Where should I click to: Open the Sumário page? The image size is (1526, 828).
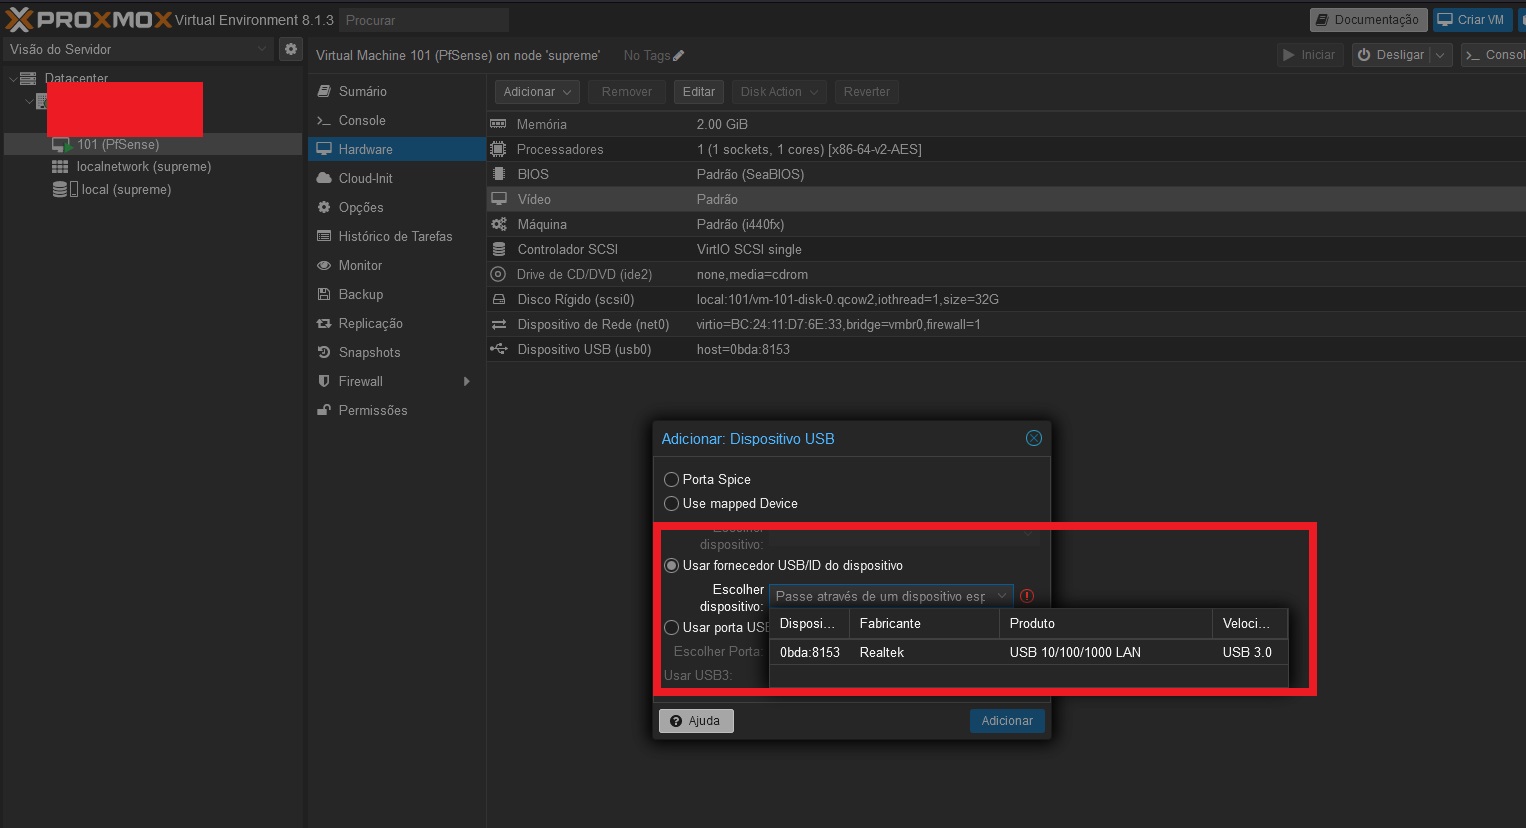click(396, 91)
